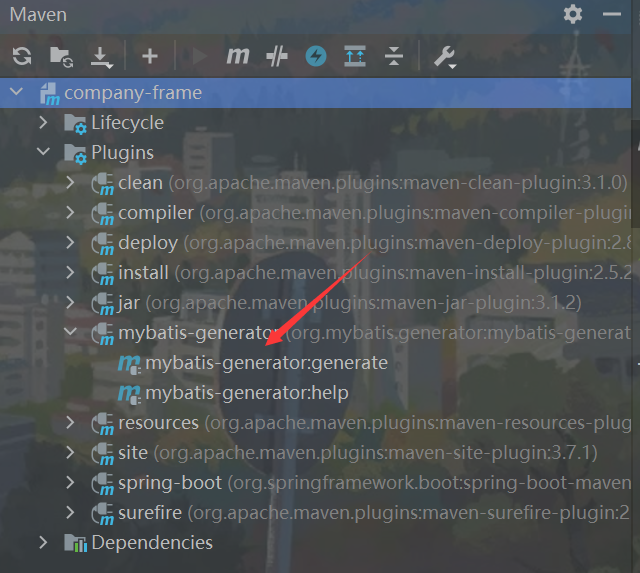Click the company-frame Maven module icon
This screenshot has height=573, width=640.
50,94
